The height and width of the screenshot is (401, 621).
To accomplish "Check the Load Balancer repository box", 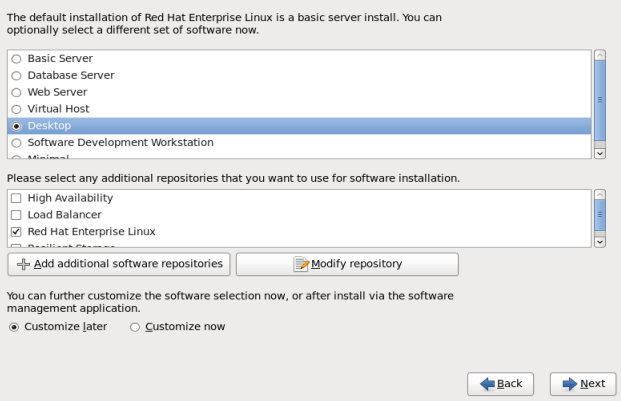I will click(x=16, y=215).
